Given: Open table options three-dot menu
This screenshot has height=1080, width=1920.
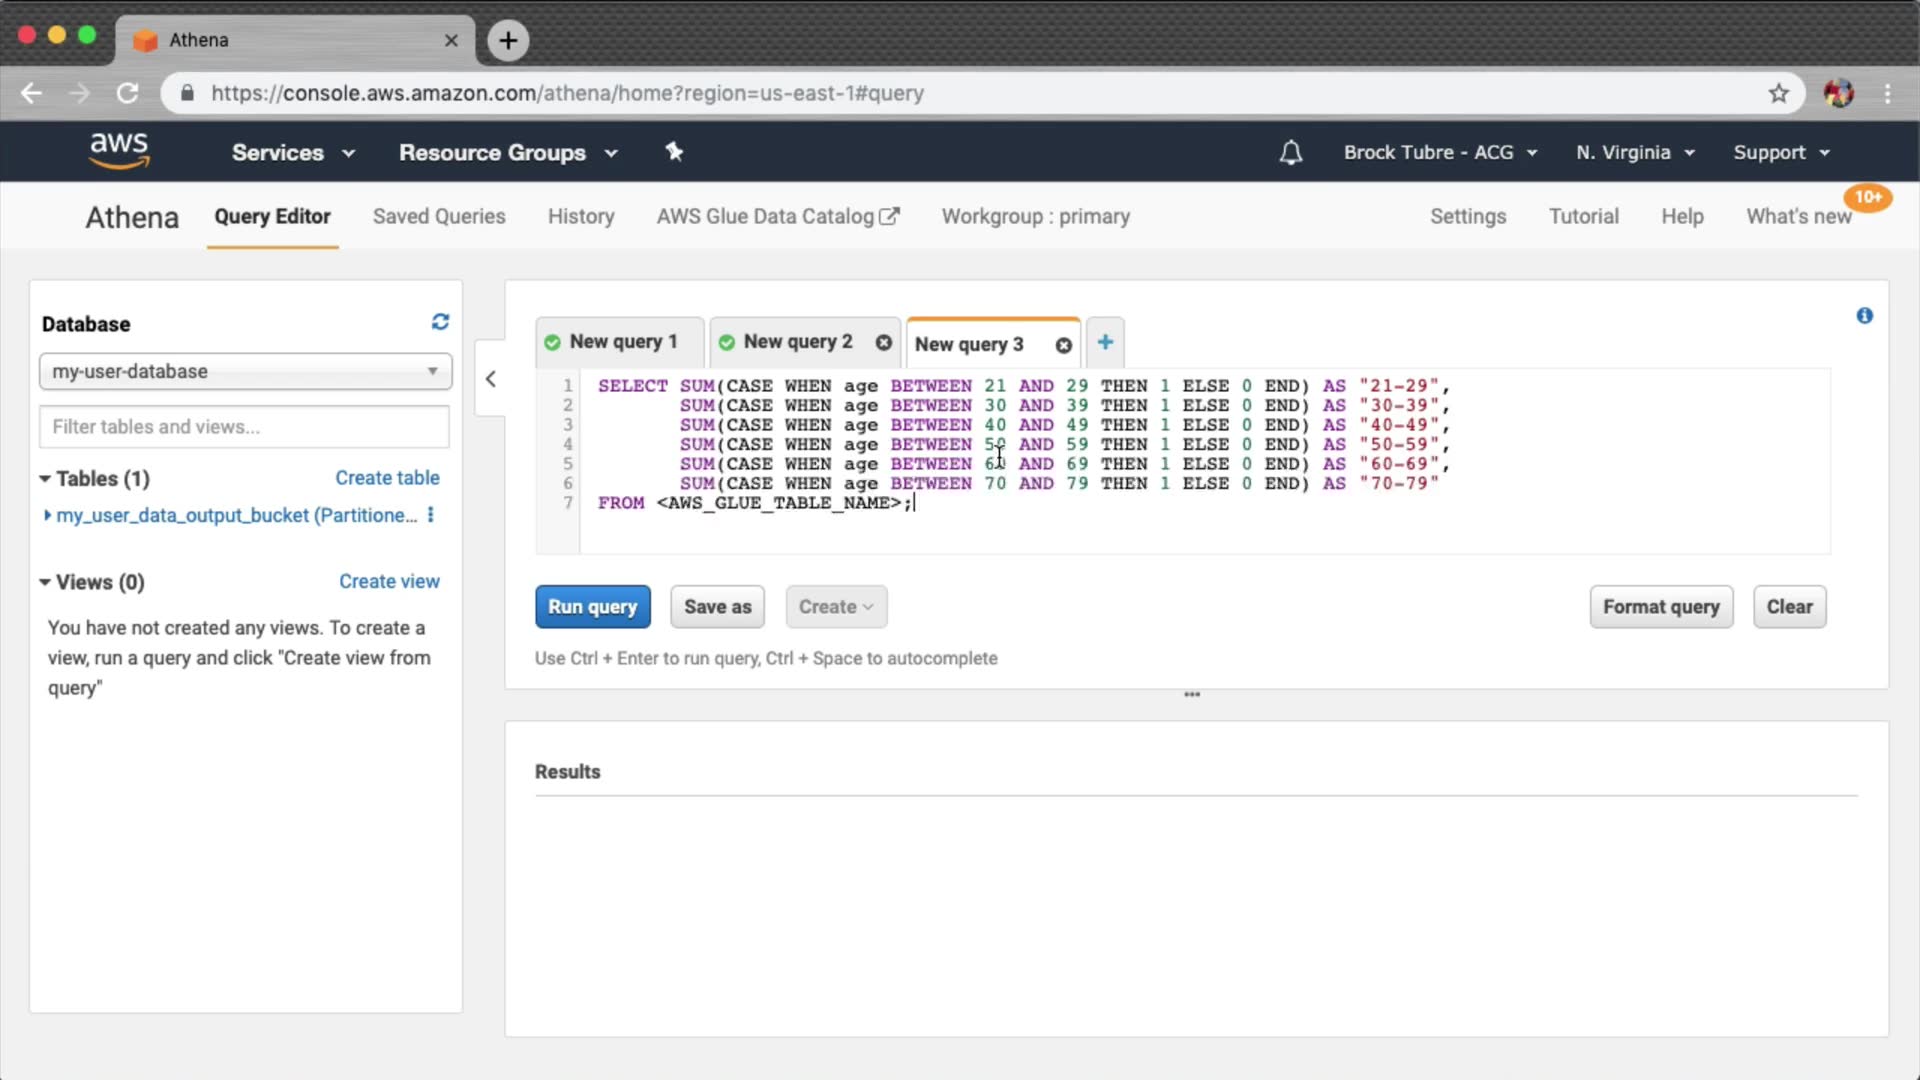Looking at the screenshot, I should (x=431, y=515).
